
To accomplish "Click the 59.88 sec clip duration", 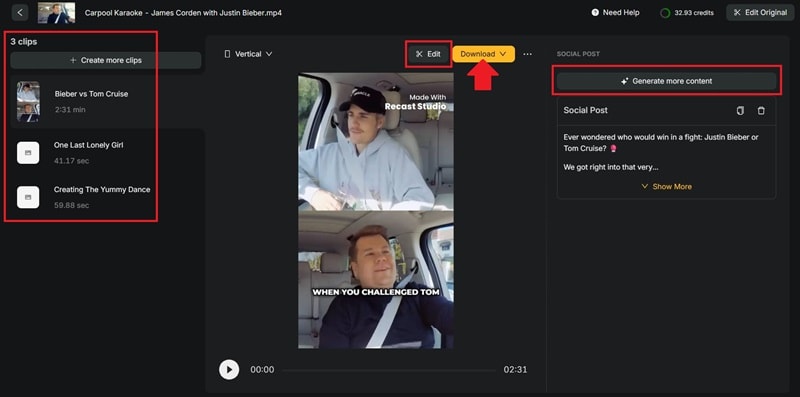I will (x=71, y=205).
